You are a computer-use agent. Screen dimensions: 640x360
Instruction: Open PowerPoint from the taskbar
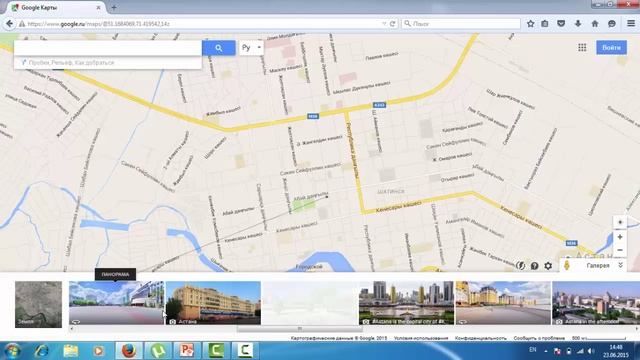pyautogui.click(x=187, y=351)
